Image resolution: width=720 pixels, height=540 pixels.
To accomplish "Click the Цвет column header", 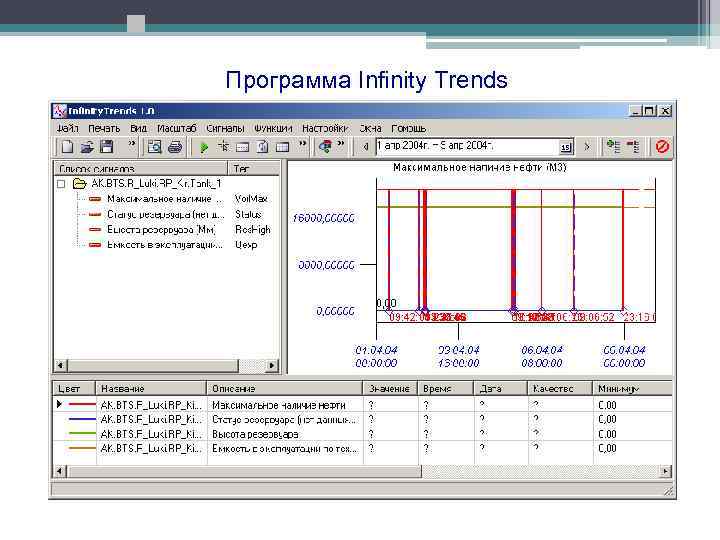I will [x=73, y=388].
